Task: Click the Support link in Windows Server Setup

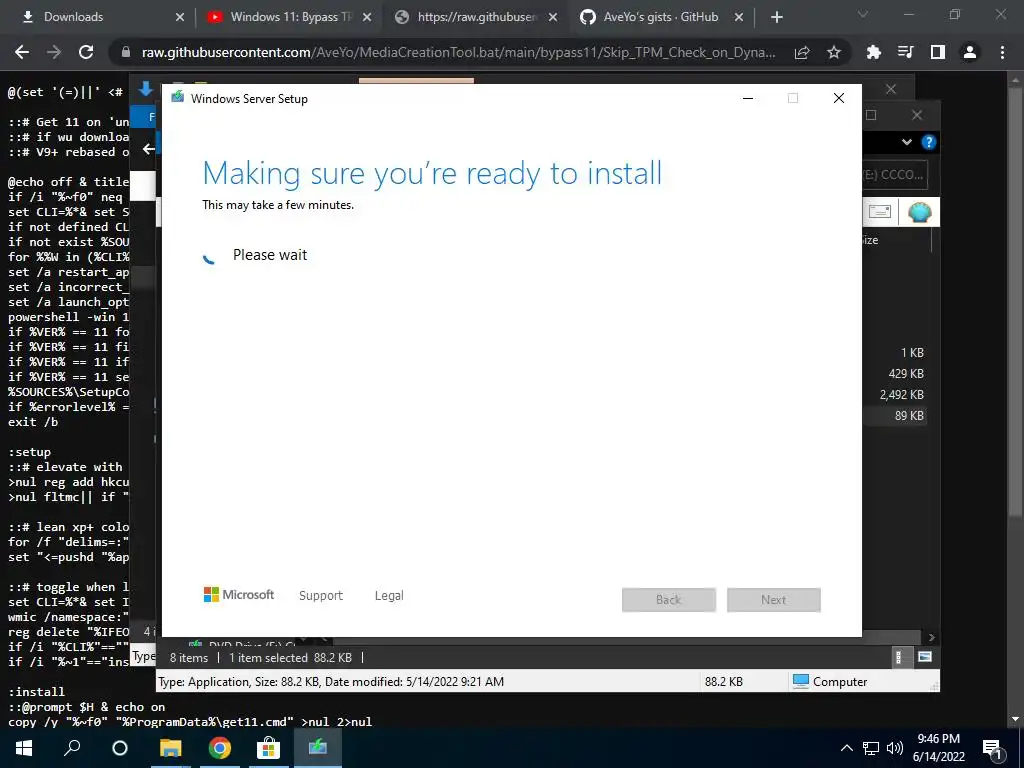Action: tap(321, 596)
